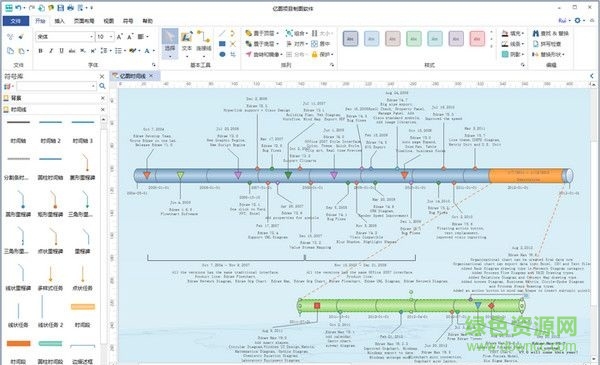
Task: Pick the blue ellipse shape tool
Action: (x=222, y=54)
